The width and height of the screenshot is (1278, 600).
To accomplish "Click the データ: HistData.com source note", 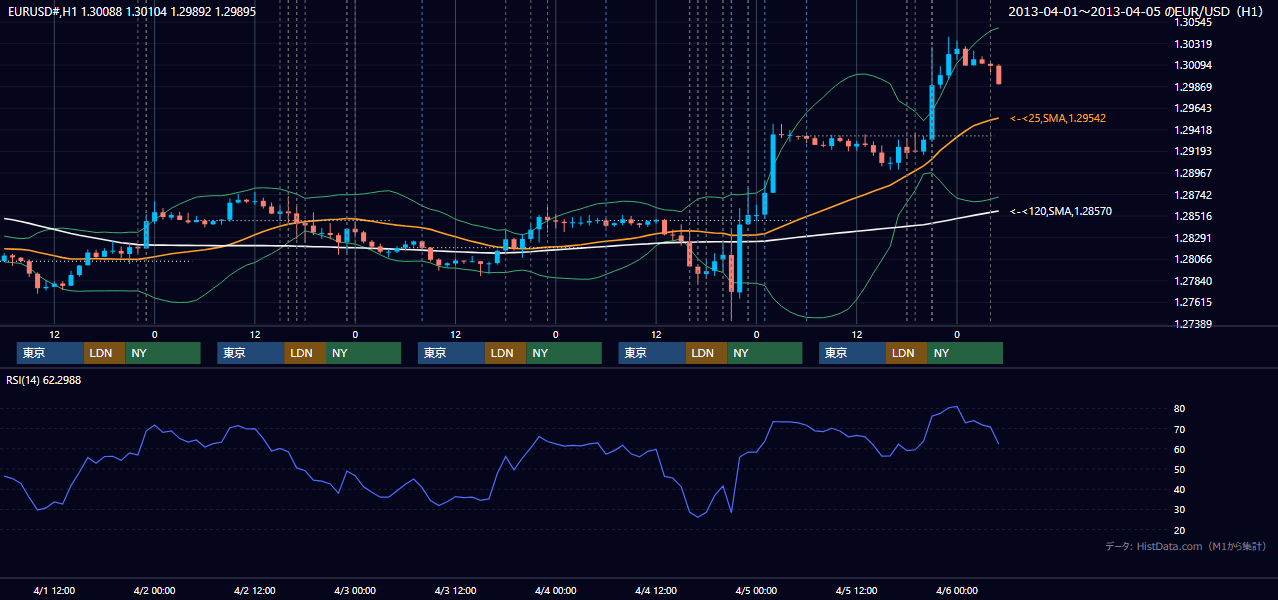I will click(1186, 546).
